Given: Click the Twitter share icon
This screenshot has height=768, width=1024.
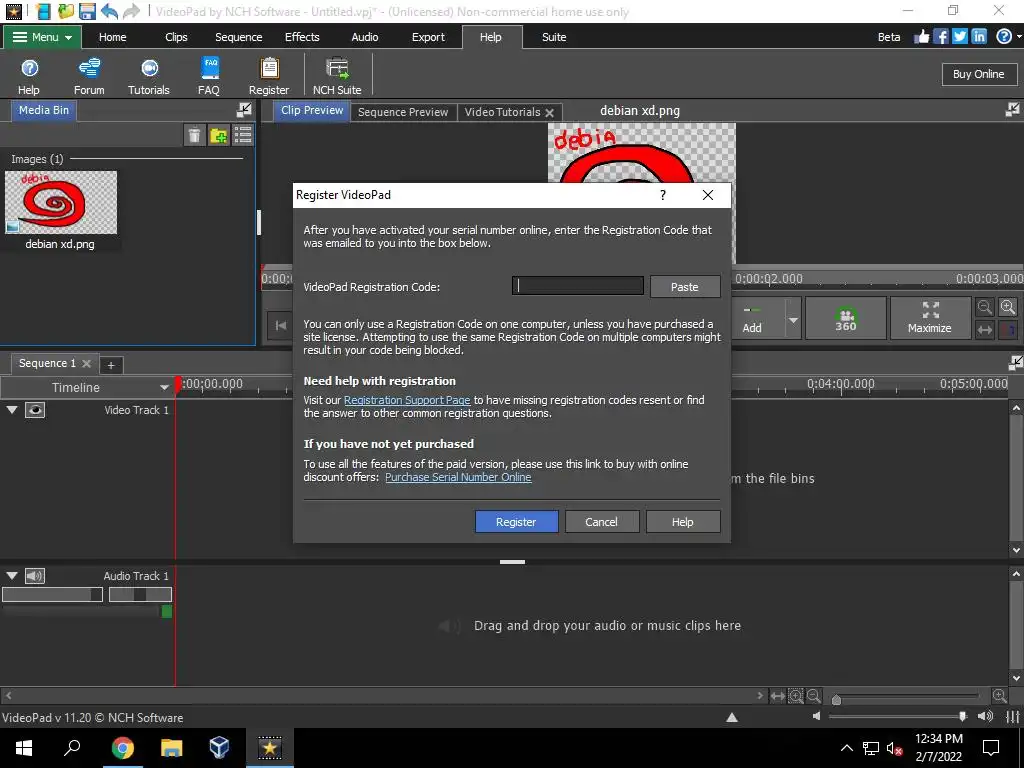Looking at the screenshot, I should point(960,37).
